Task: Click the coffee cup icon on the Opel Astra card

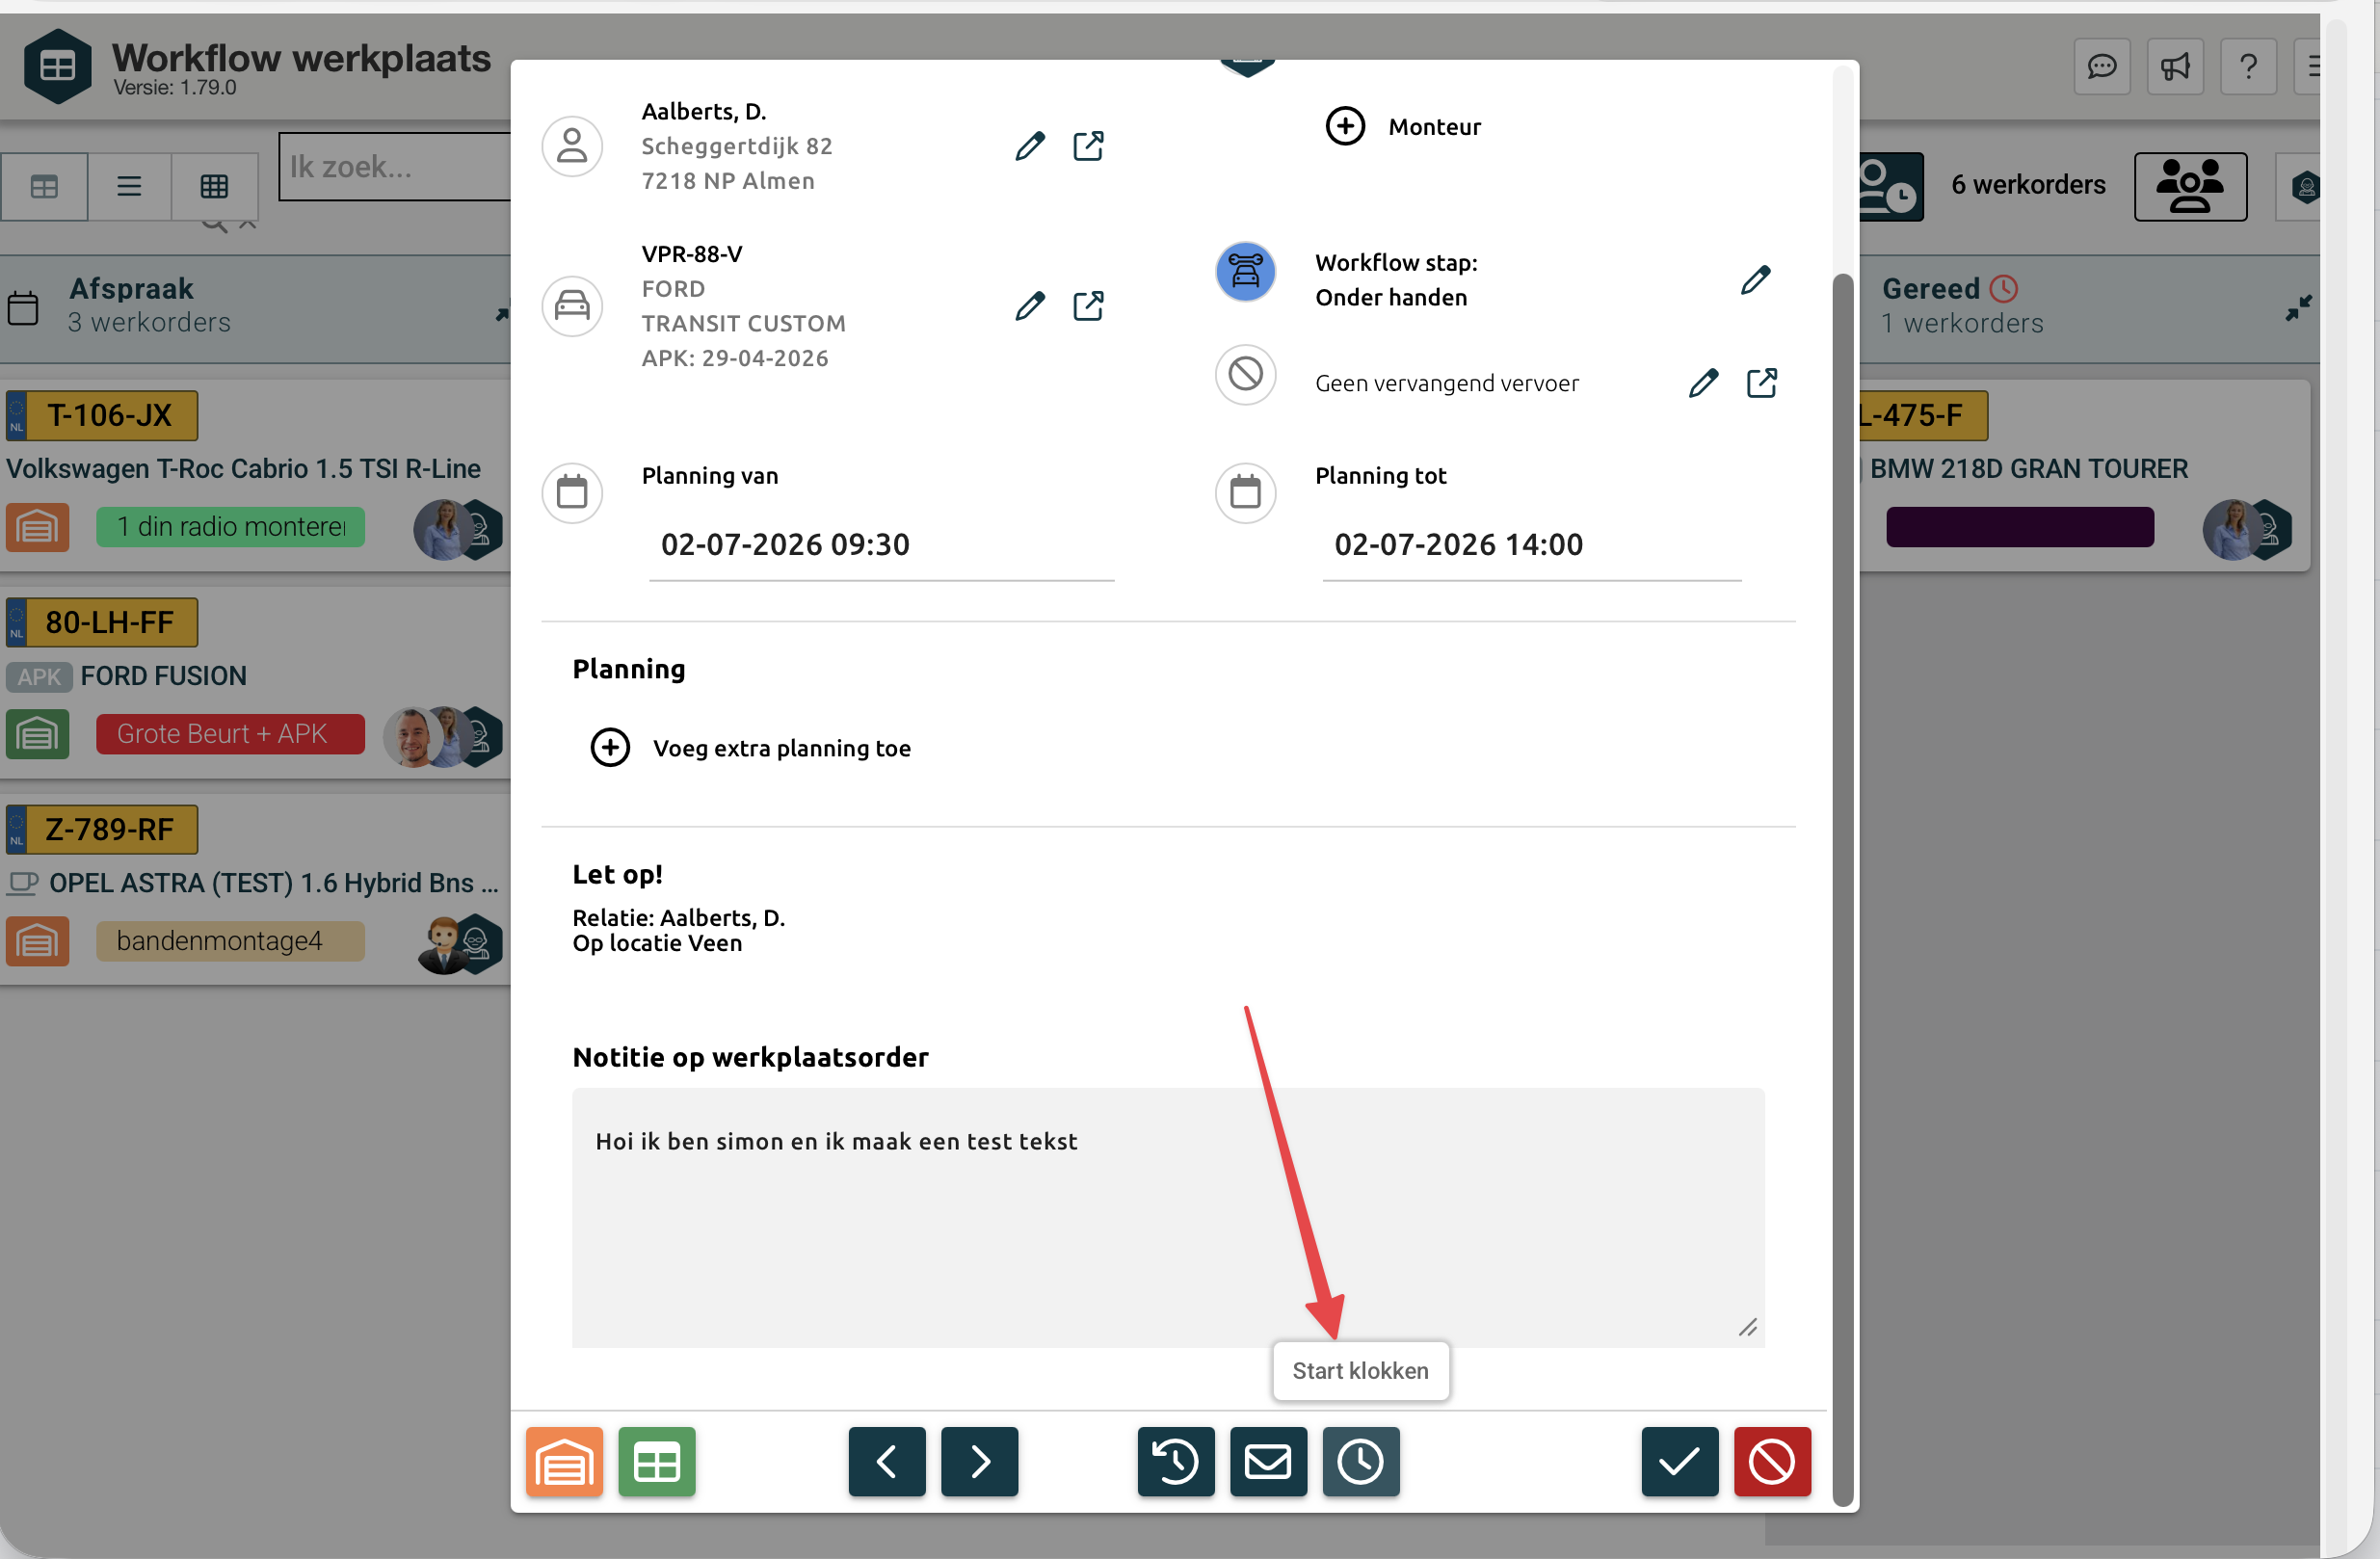Action: click(23, 883)
